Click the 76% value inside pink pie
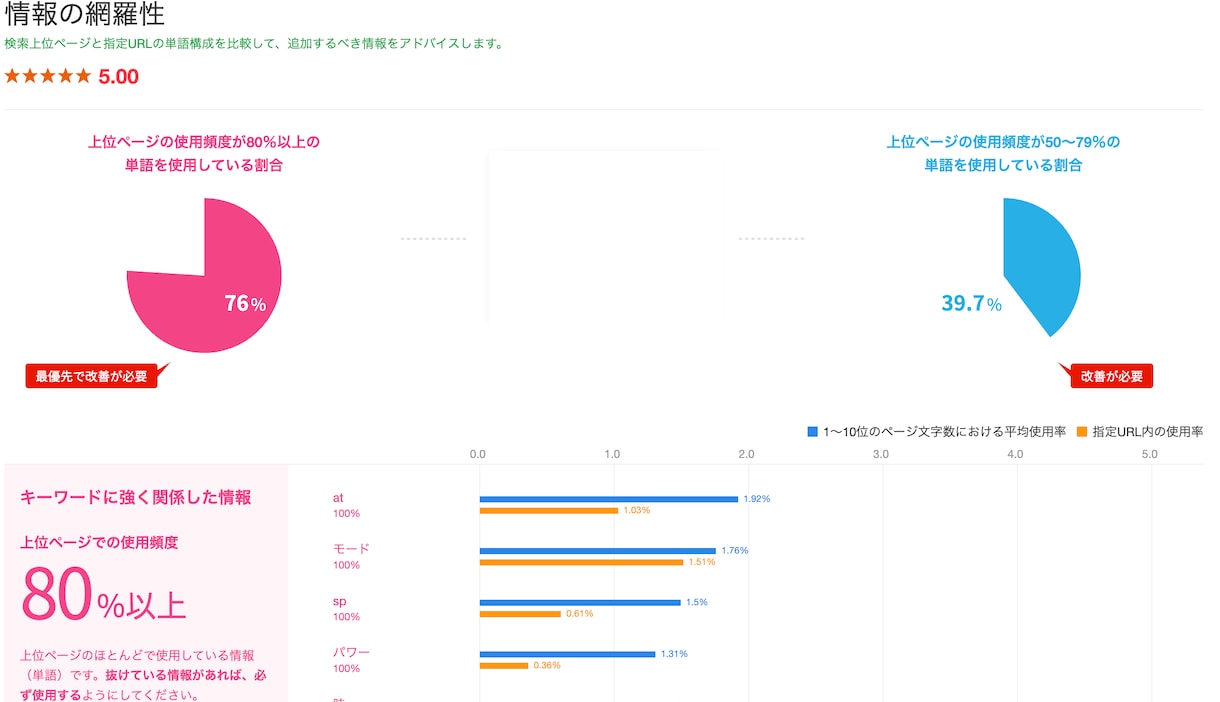The width and height of the screenshot is (1220, 702). click(245, 304)
